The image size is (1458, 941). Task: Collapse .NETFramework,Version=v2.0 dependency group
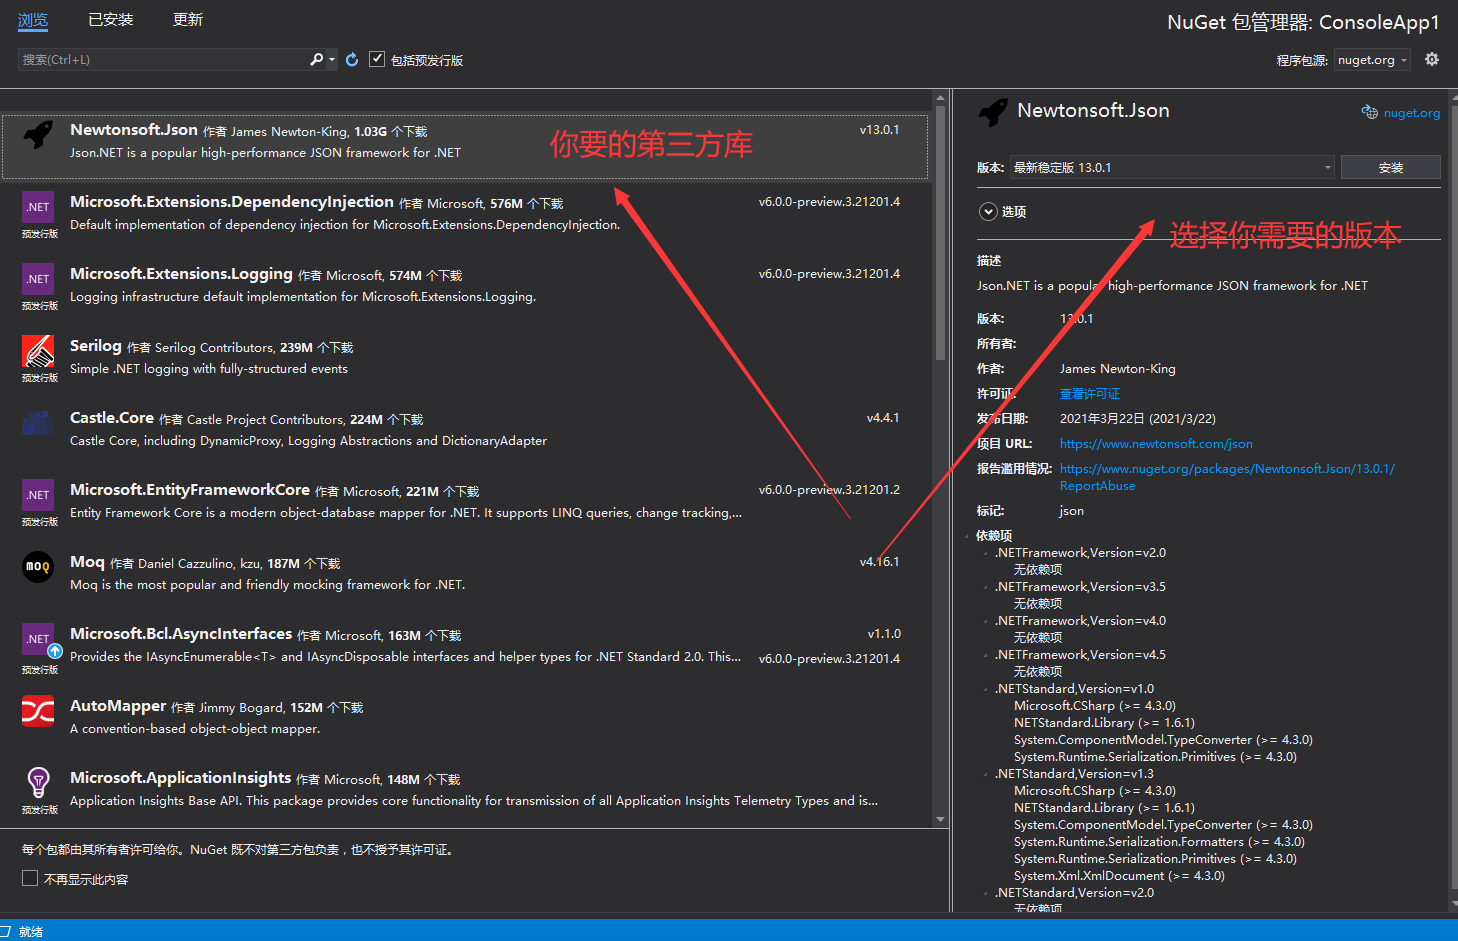click(x=986, y=553)
